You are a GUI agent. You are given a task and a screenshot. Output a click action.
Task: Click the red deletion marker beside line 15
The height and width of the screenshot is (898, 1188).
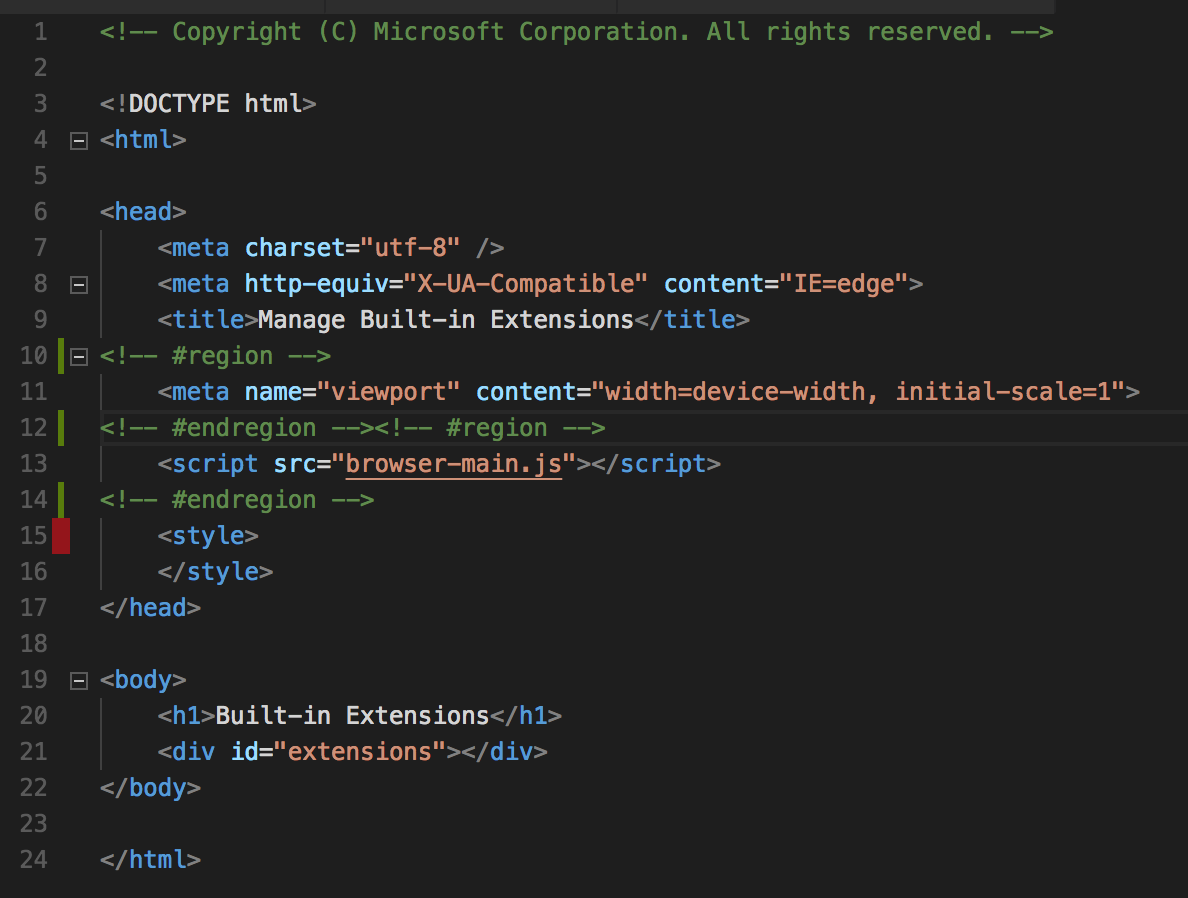click(61, 535)
